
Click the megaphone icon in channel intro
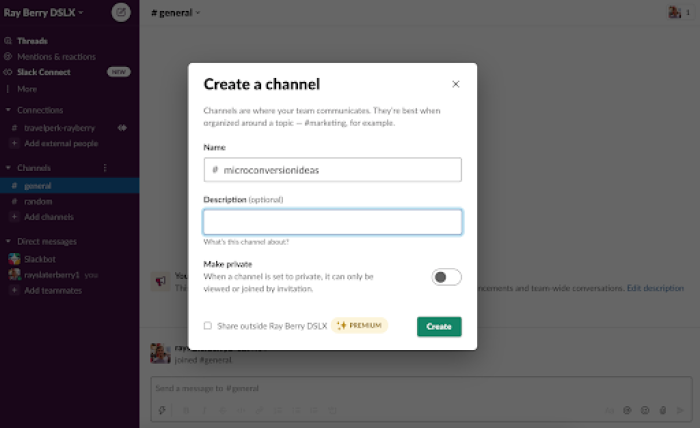pos(160,281)
